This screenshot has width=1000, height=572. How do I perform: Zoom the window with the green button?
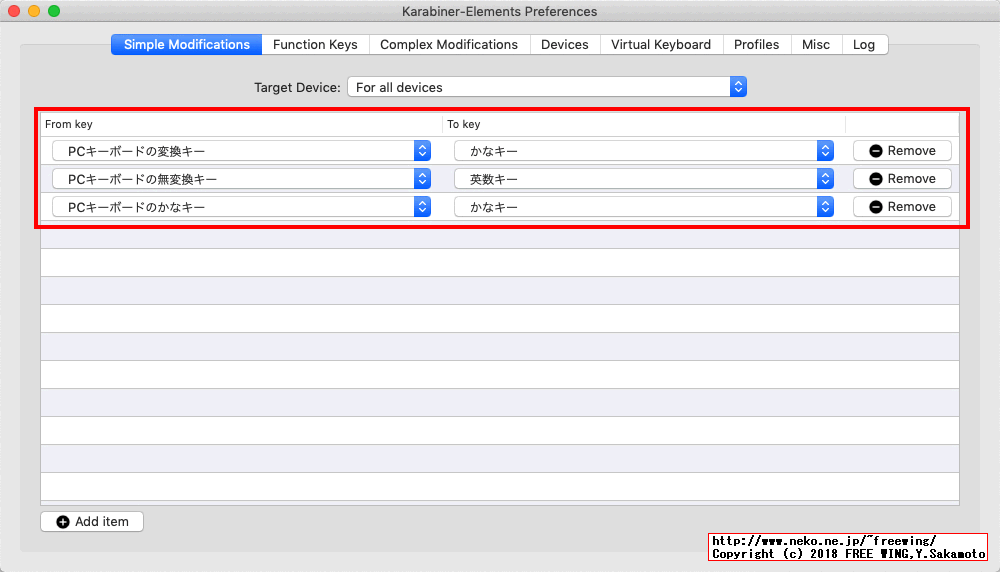point(54,11)
